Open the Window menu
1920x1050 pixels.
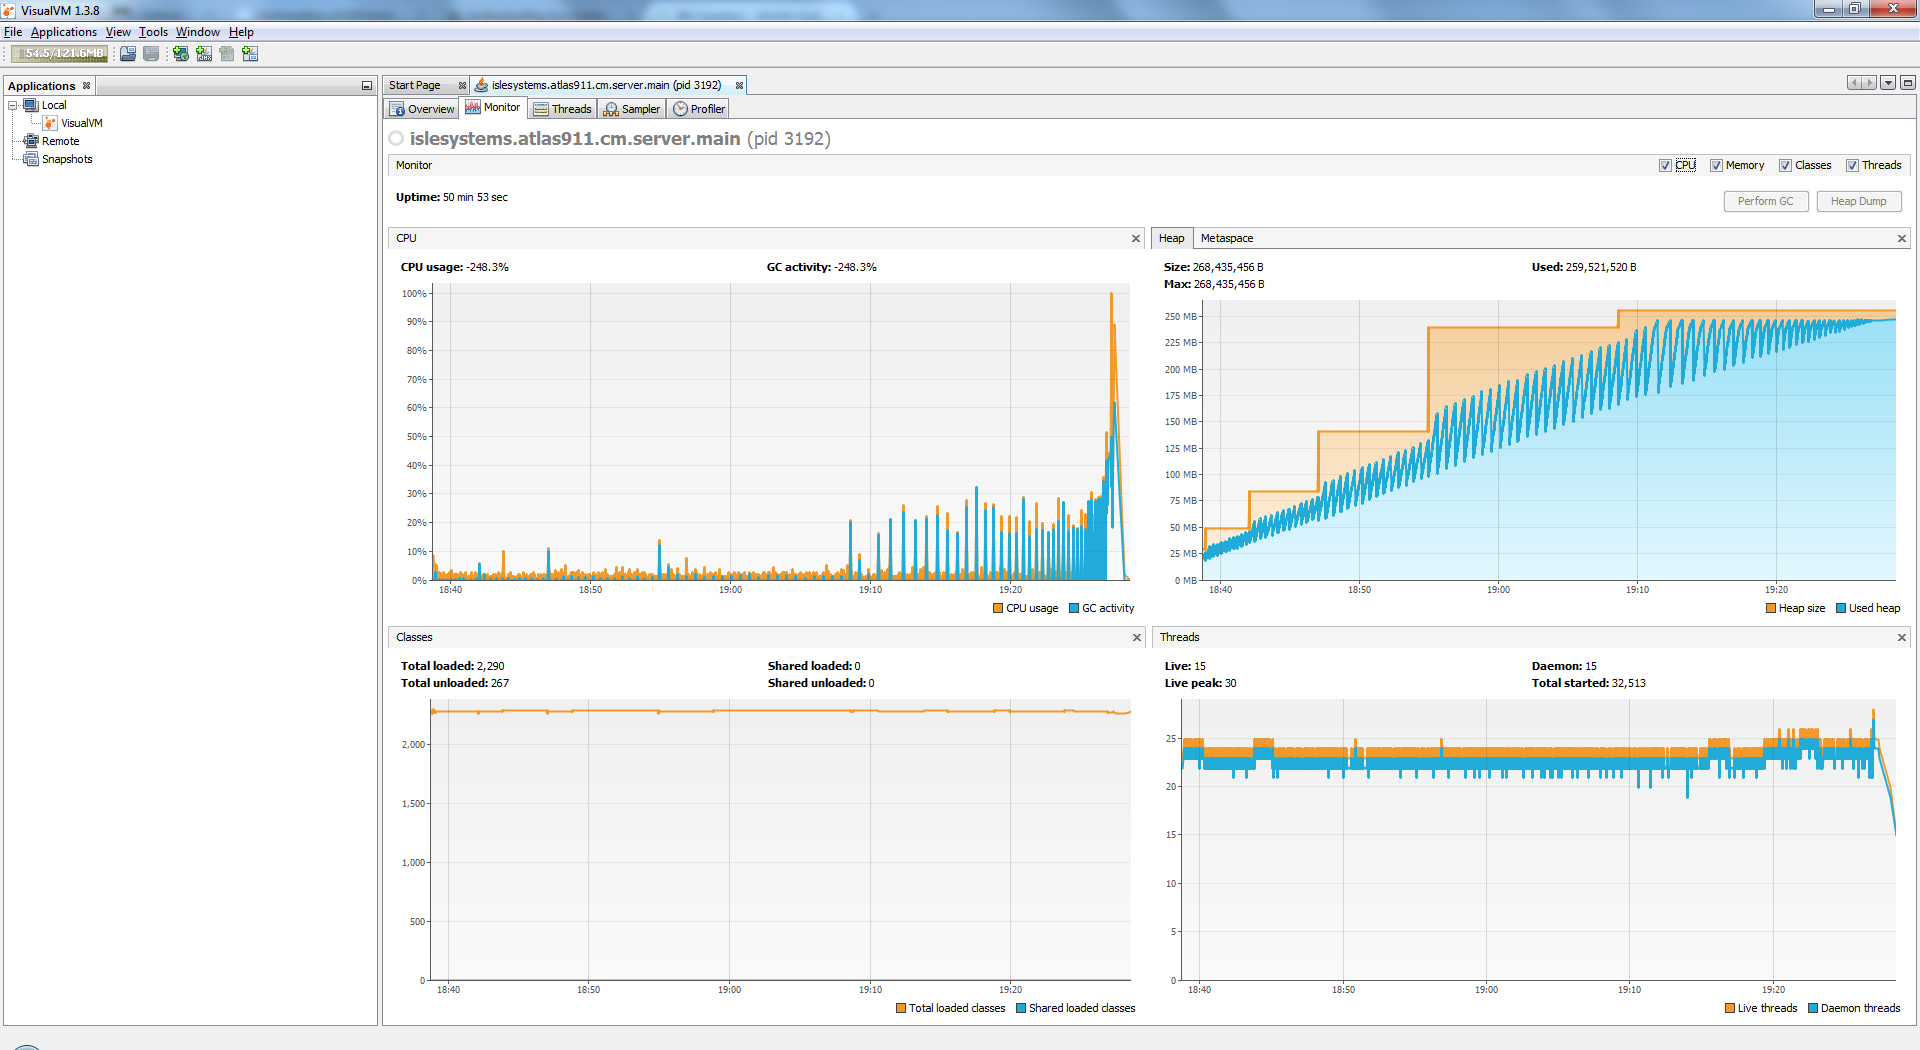click(x=198, y=32)
